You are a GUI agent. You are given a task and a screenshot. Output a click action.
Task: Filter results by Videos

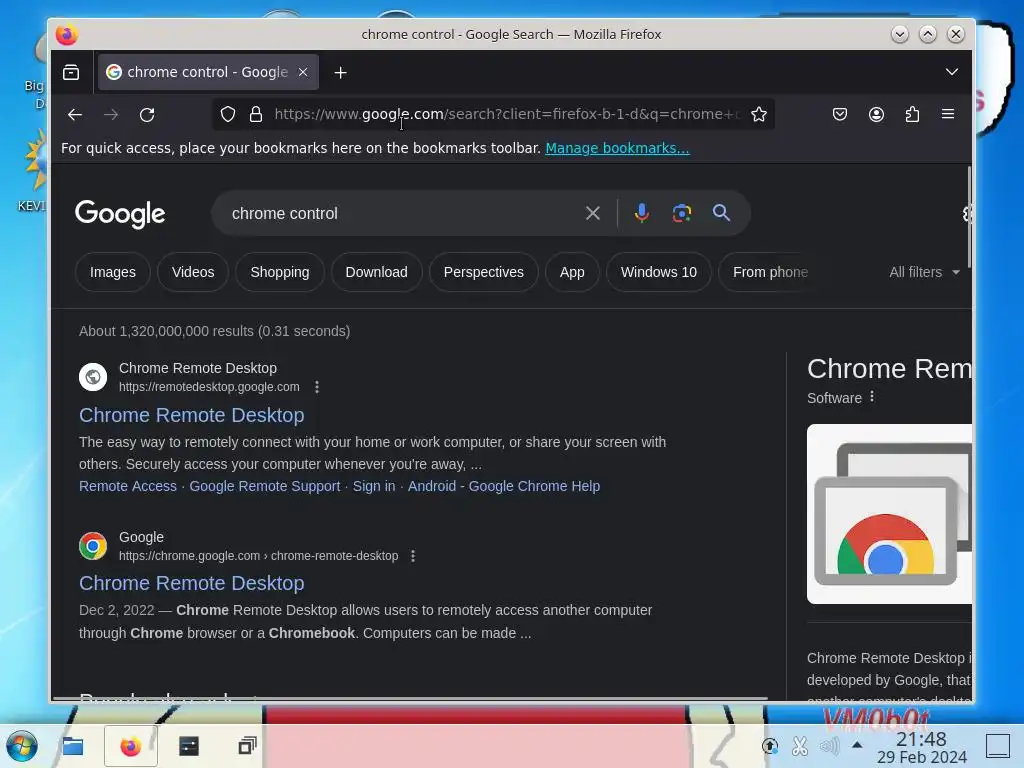pos(193,272)
